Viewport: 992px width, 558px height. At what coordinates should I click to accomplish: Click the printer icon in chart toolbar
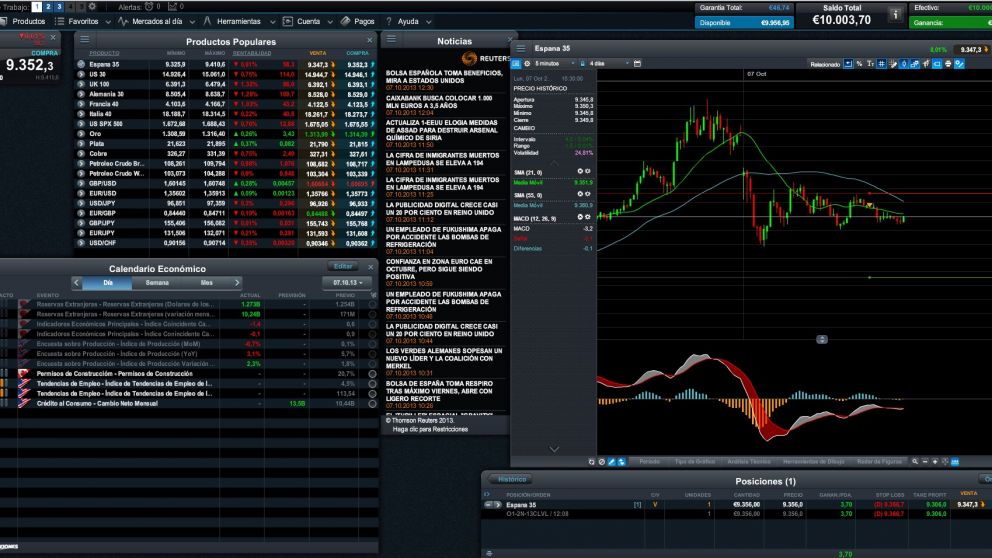pos(946,63)
